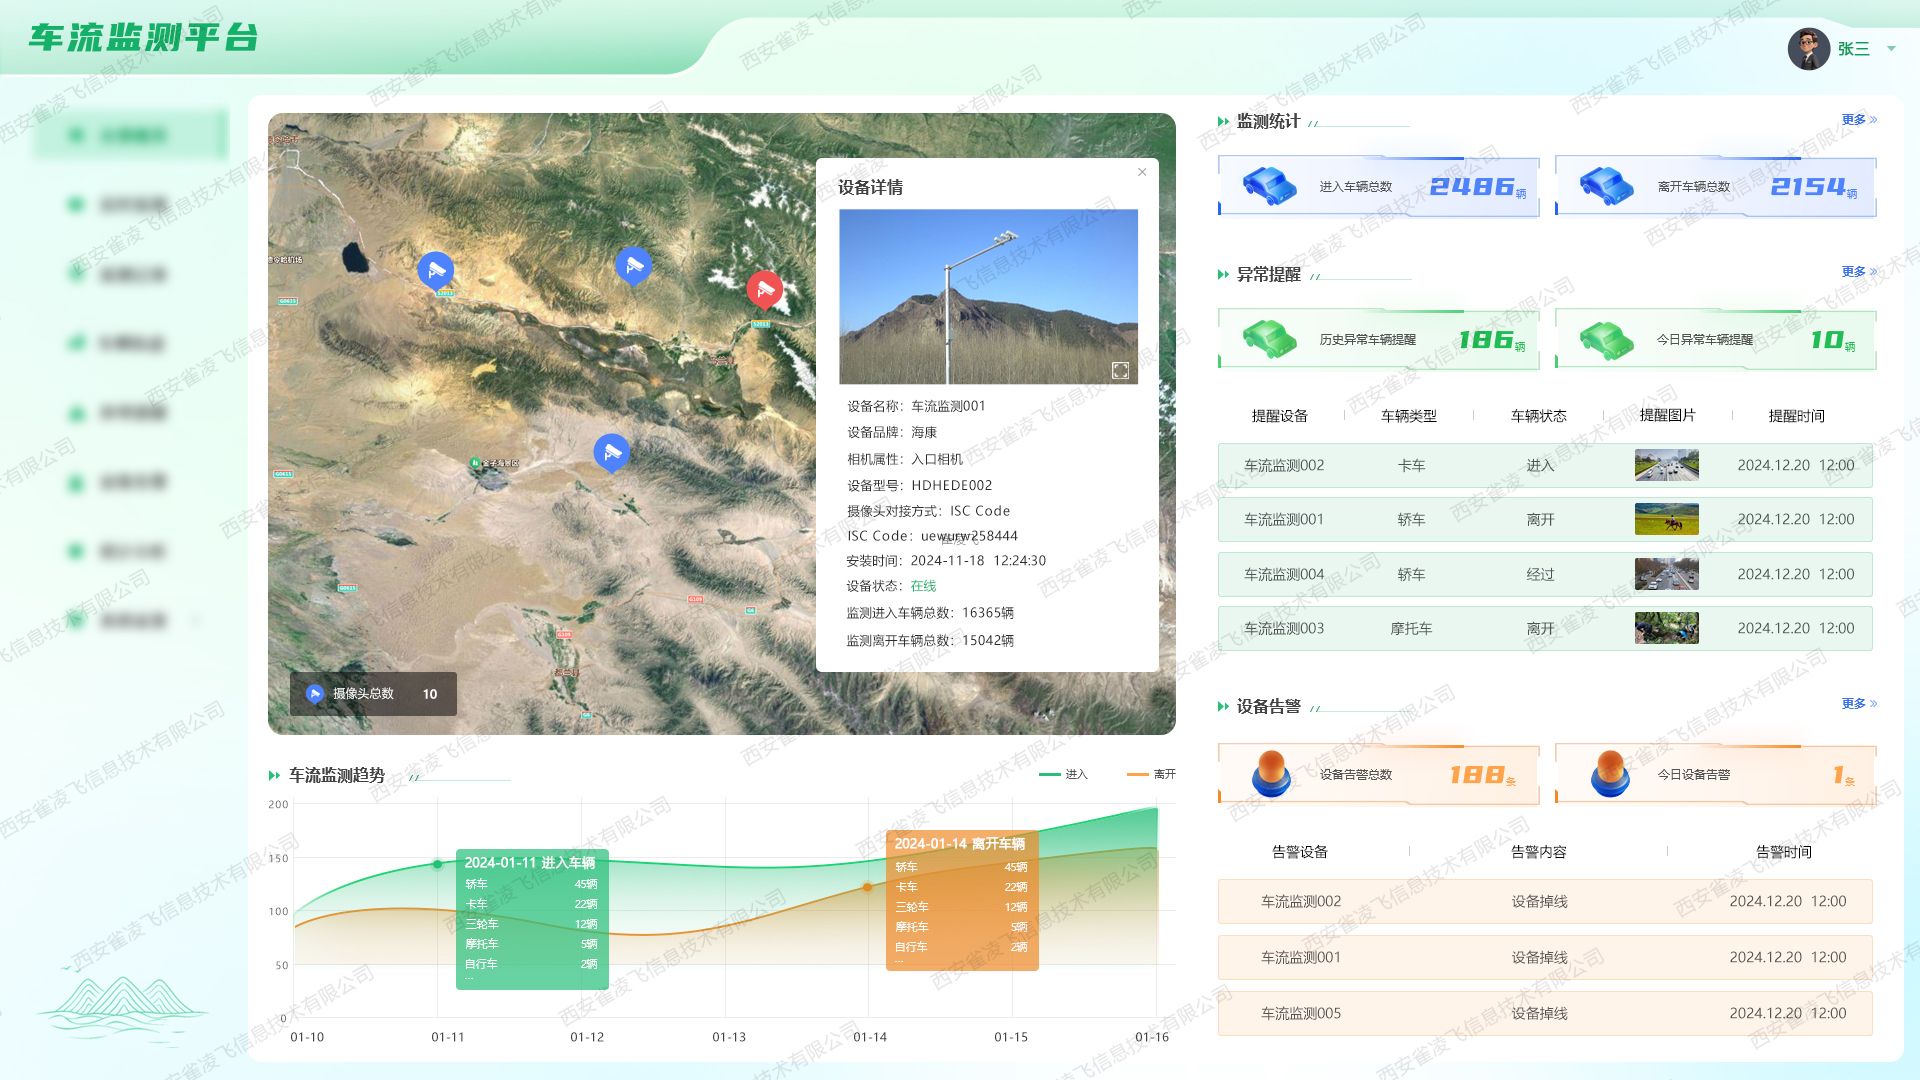Click the 张三 user avatar
1920x1080 pixels.
(x=1808, y=48)
